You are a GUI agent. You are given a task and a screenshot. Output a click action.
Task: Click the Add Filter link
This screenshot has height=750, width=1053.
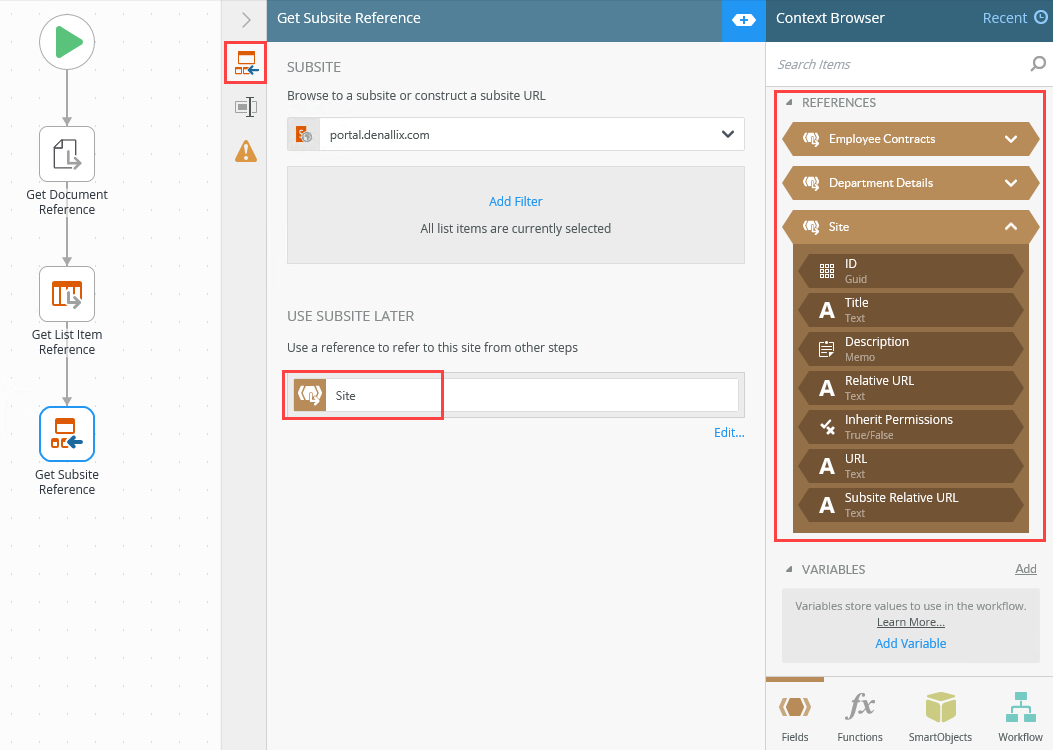pos(515,202)
